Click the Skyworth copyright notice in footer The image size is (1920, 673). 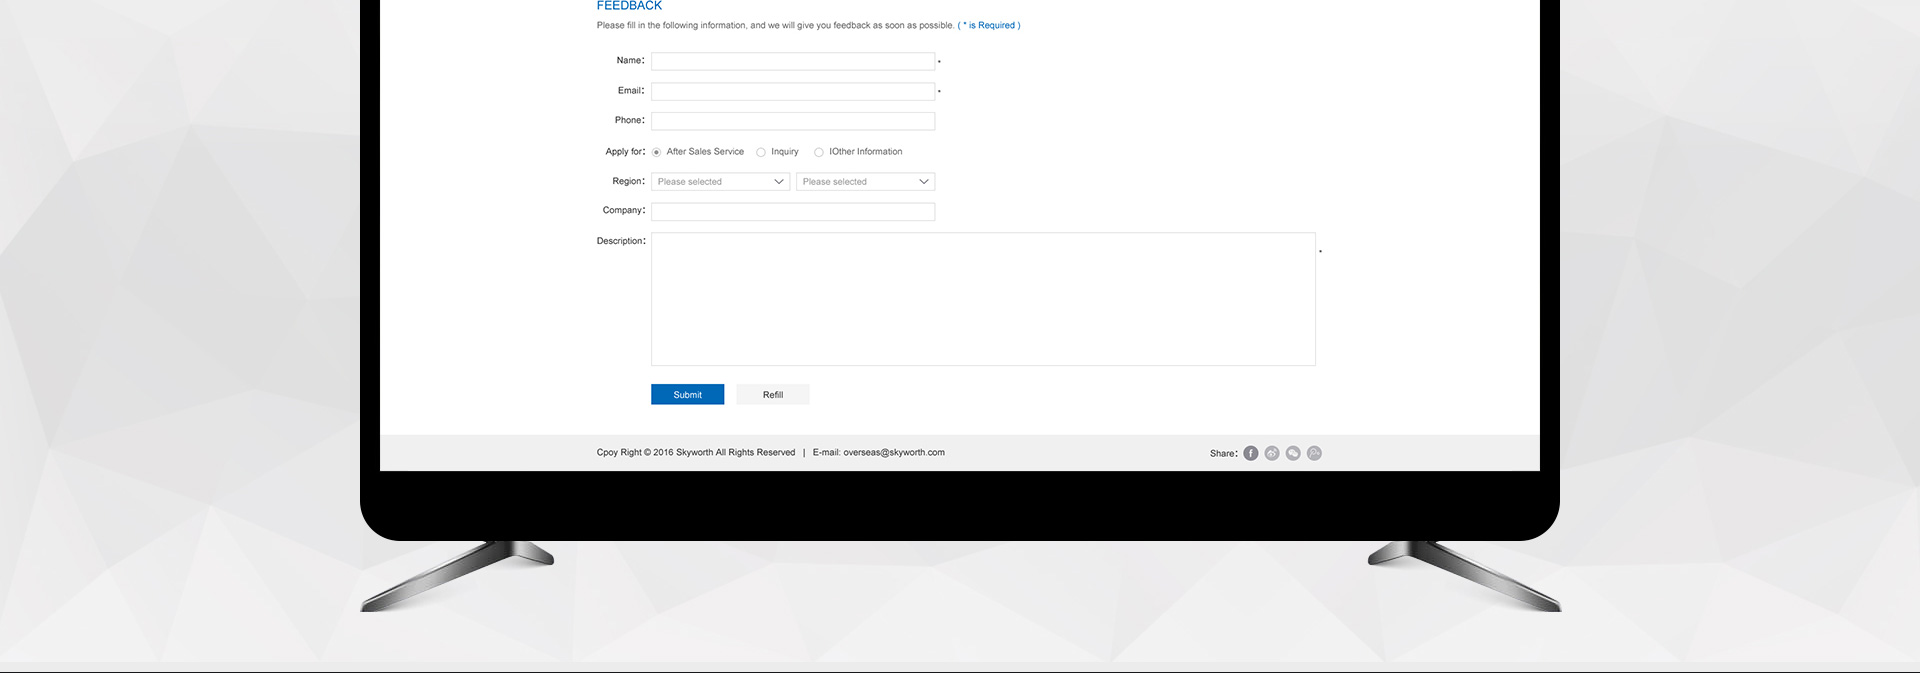point(696,453)
